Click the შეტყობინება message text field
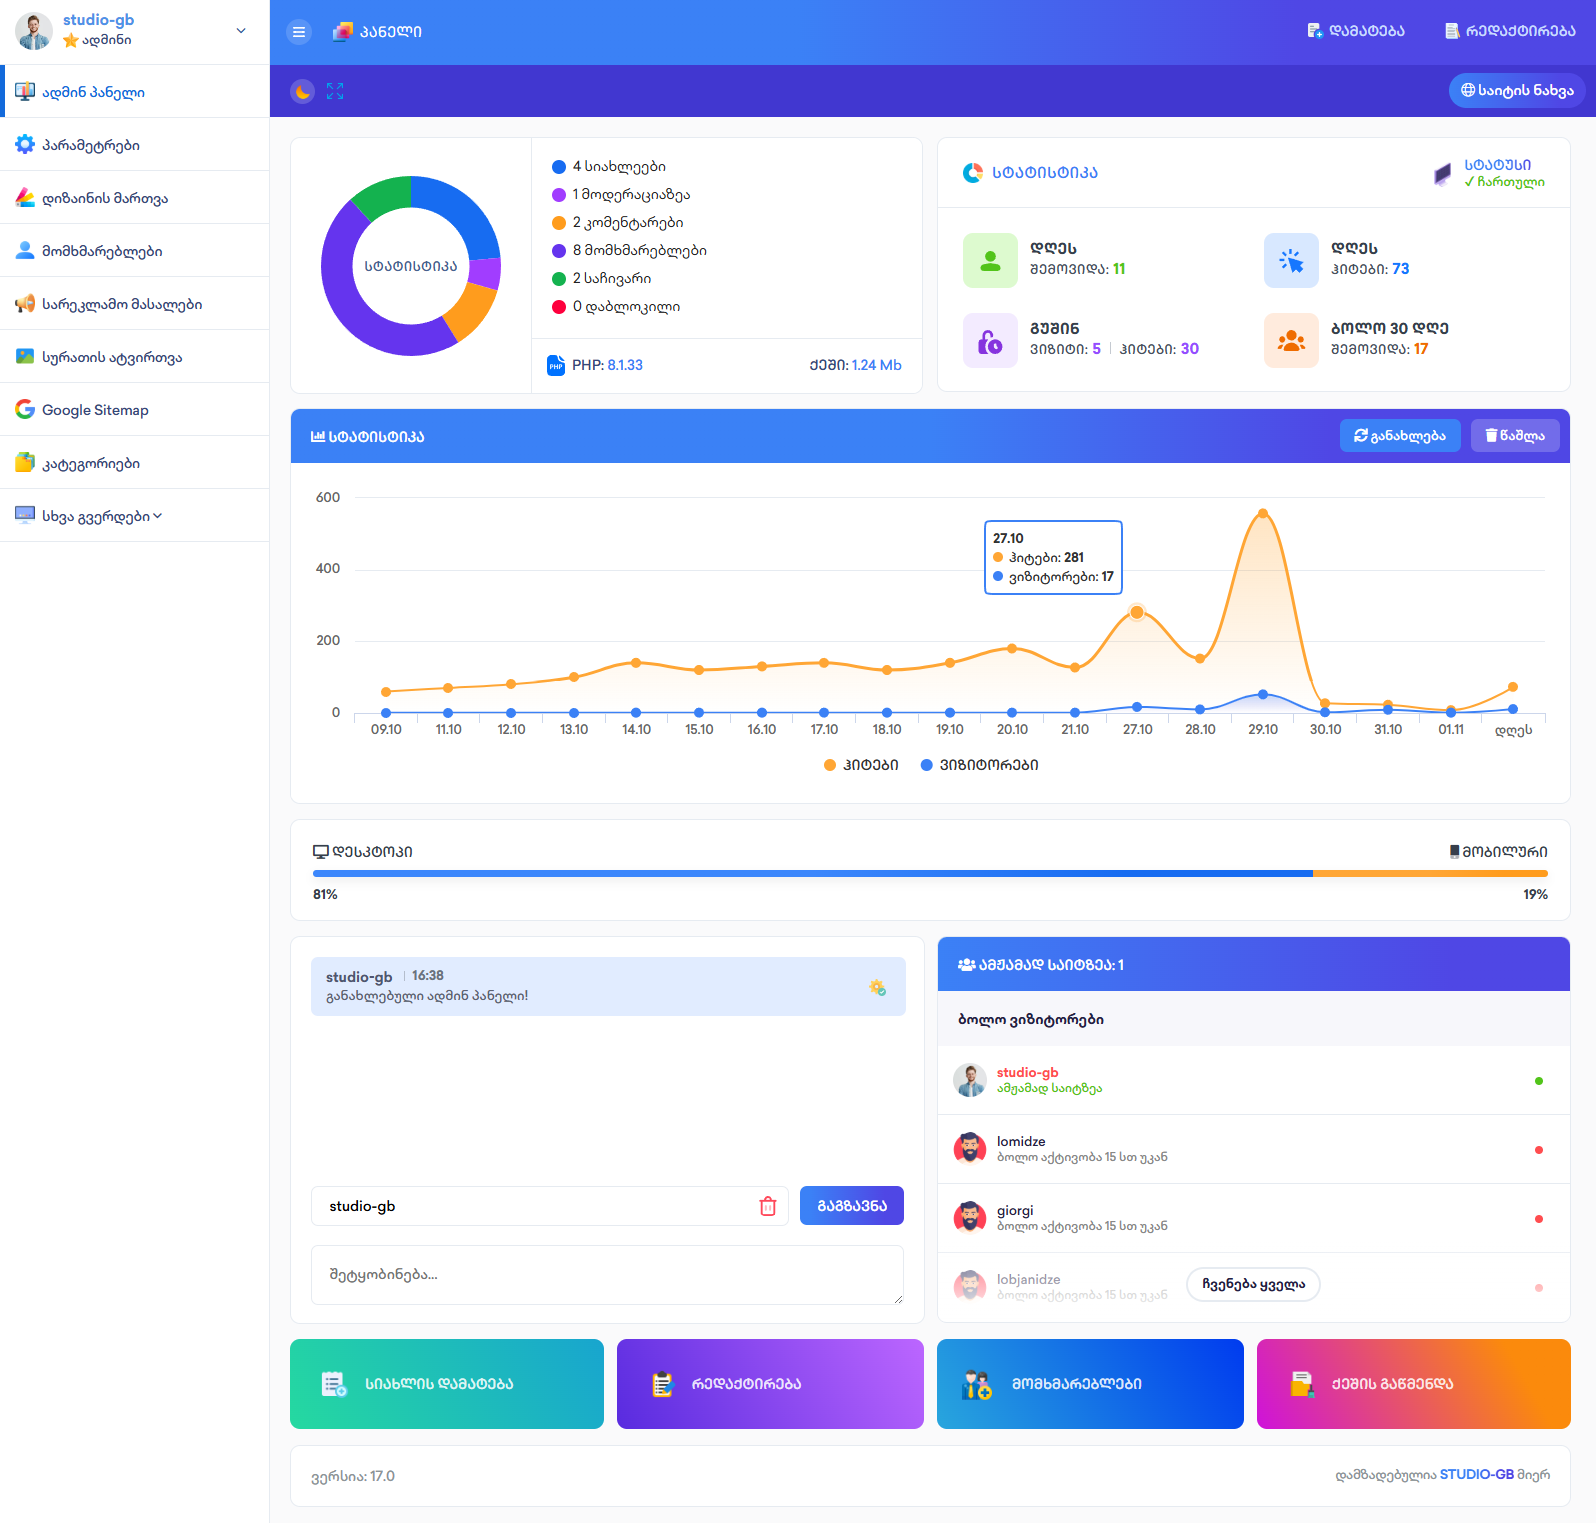This screenshot has height=1523, width=1596. [606, 1274]
